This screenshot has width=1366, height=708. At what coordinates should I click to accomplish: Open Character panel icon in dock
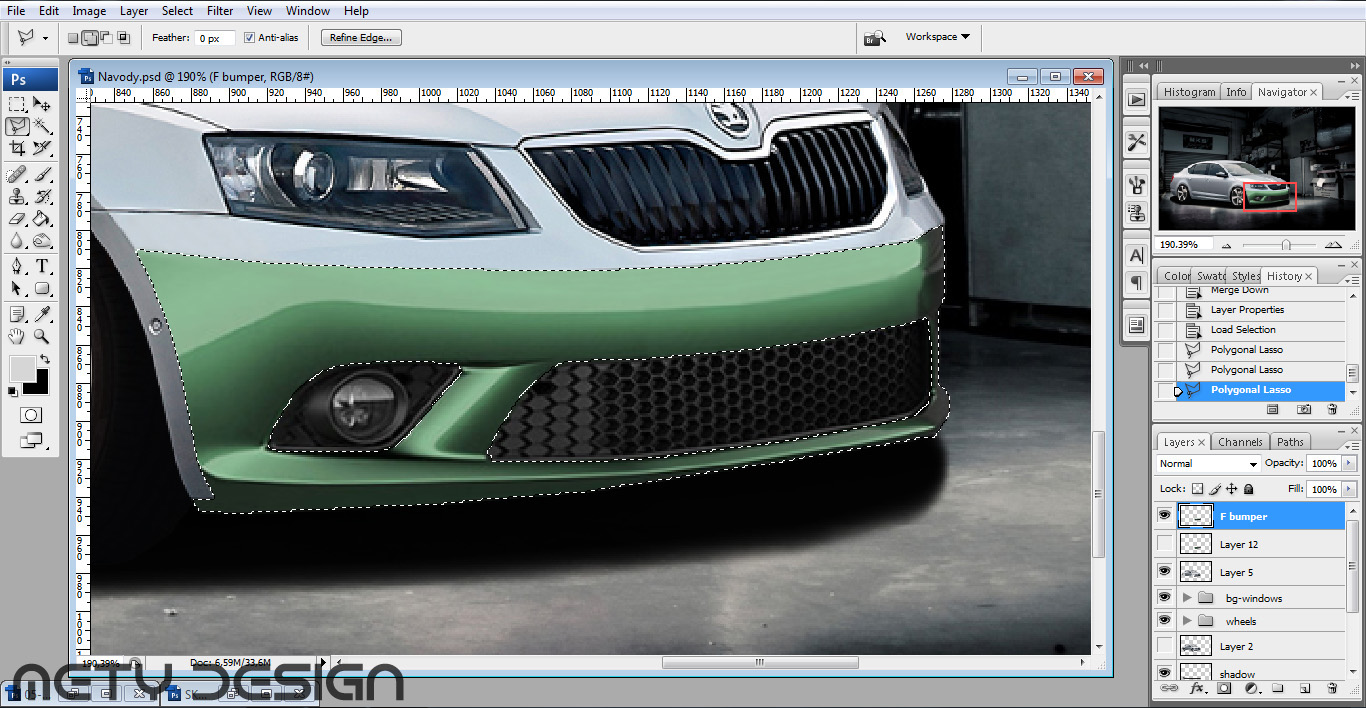tap(1136, 254)
